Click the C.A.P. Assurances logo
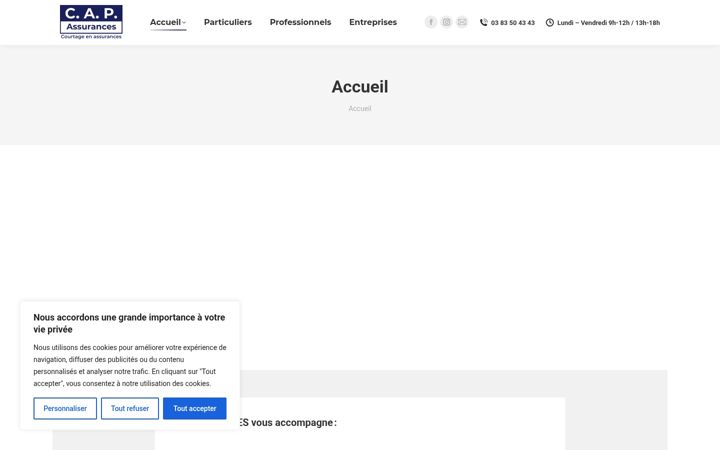This screenshot has height=450, width=720. click(x=91, y=22)
